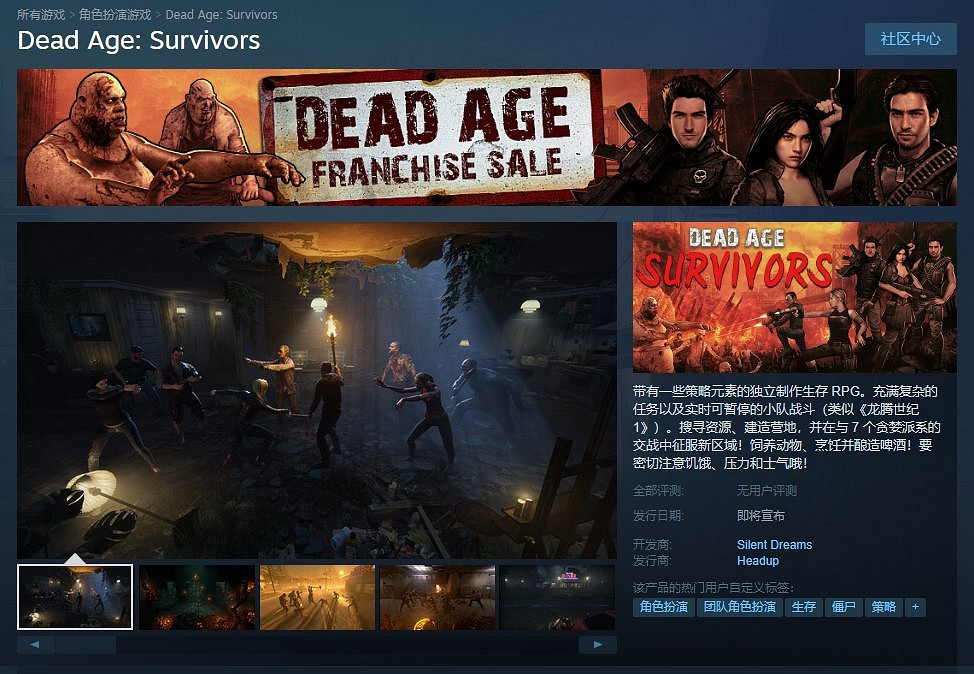Visit the Headup publisher page
Viewport: 974px width, 674px height.
[x=757, y=561]
